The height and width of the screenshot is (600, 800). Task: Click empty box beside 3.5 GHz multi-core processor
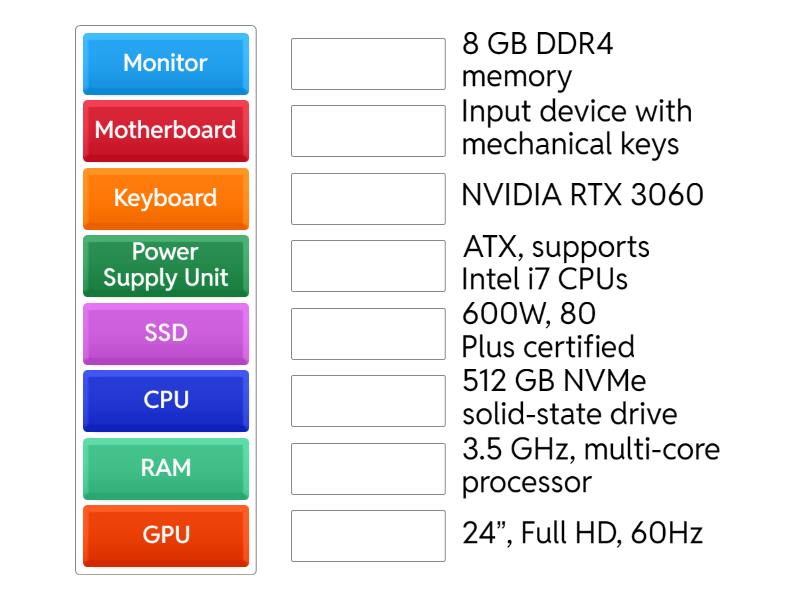click(368, 468)
